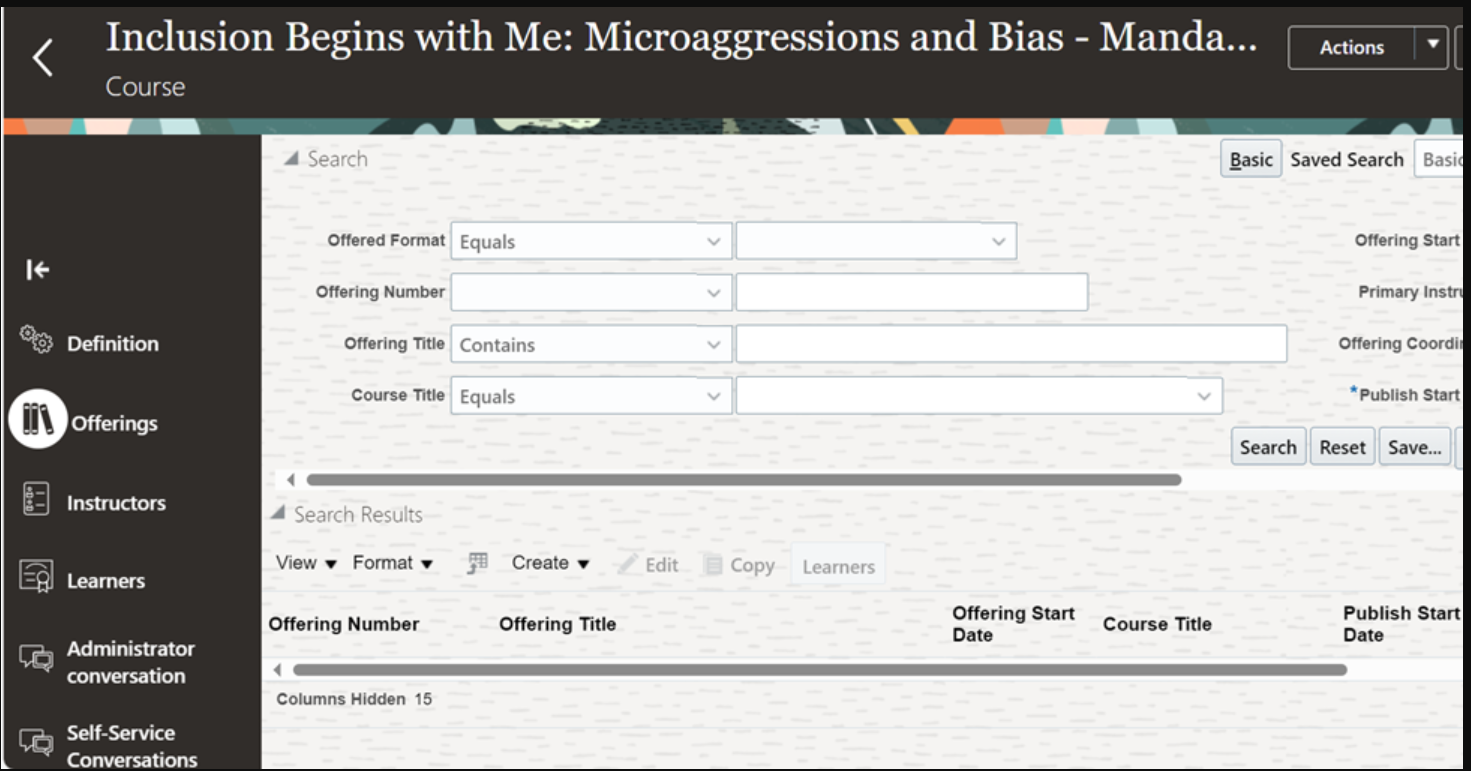Collapse the Search Results section triangle

(278, 514)
